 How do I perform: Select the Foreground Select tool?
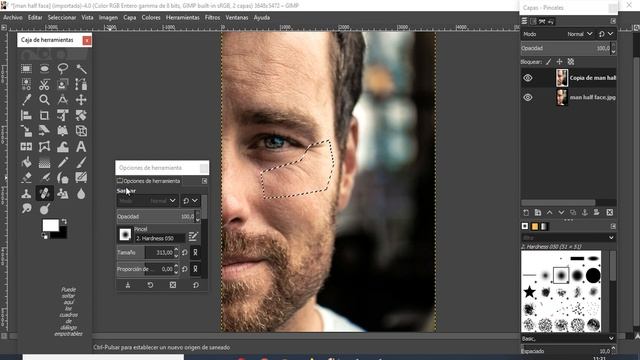(x=62, y=84)
